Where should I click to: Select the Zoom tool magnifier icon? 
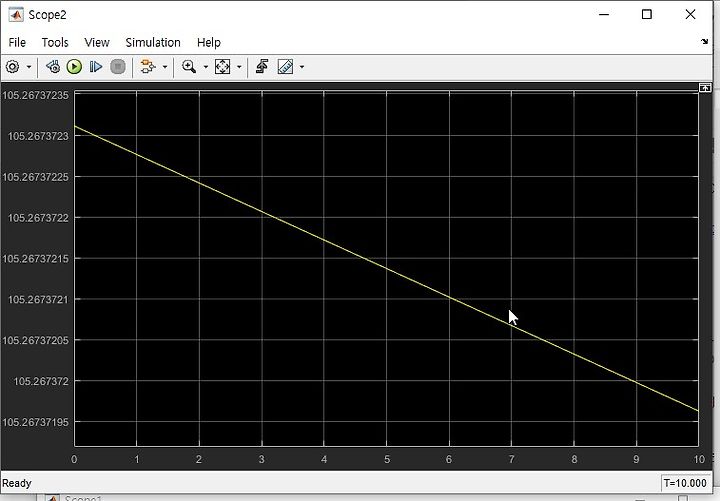[x=189, y=67]
